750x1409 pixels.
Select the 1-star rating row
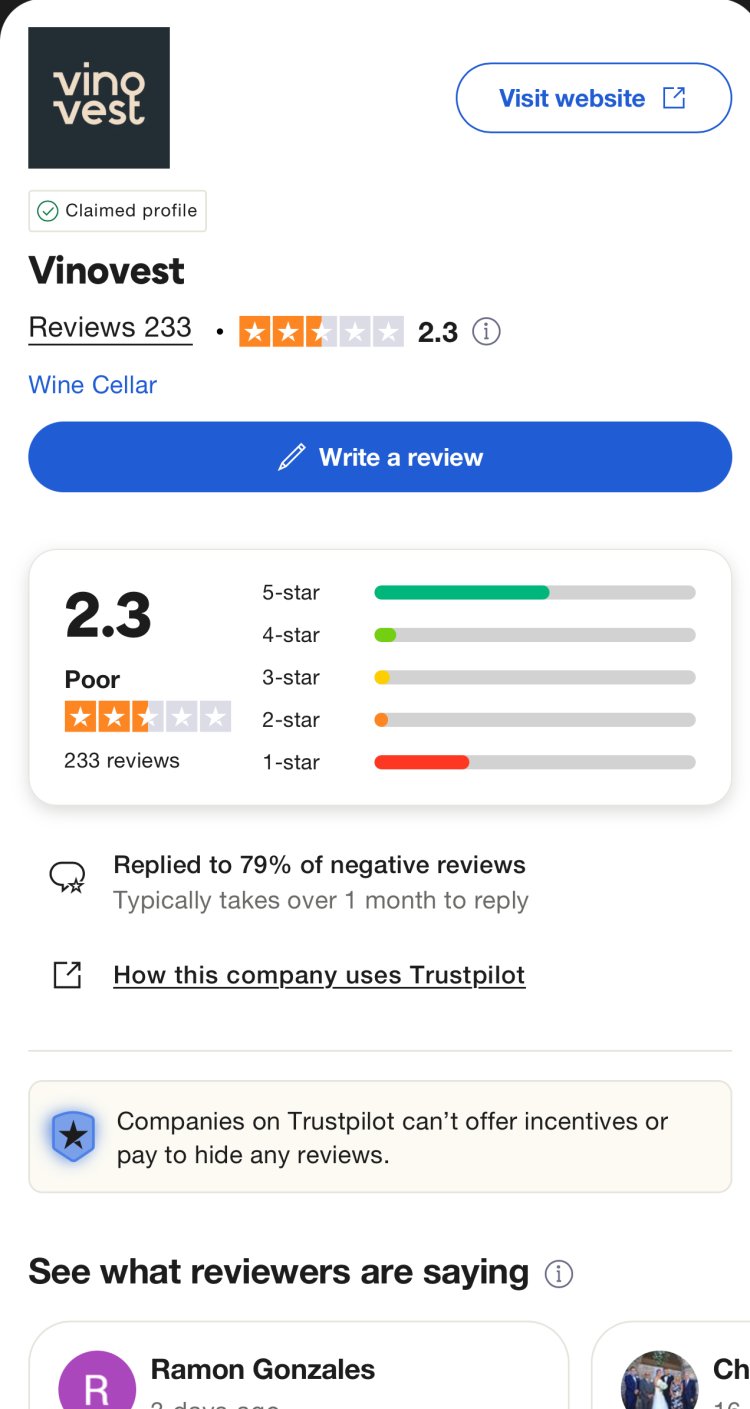(290, 762)
